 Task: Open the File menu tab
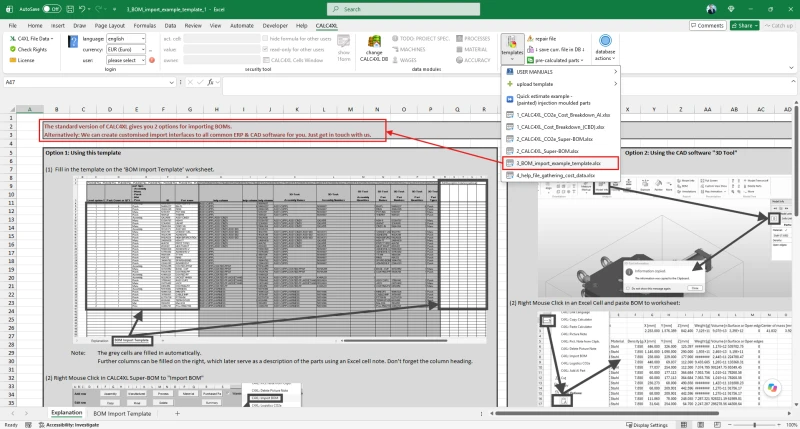[13, 26]
